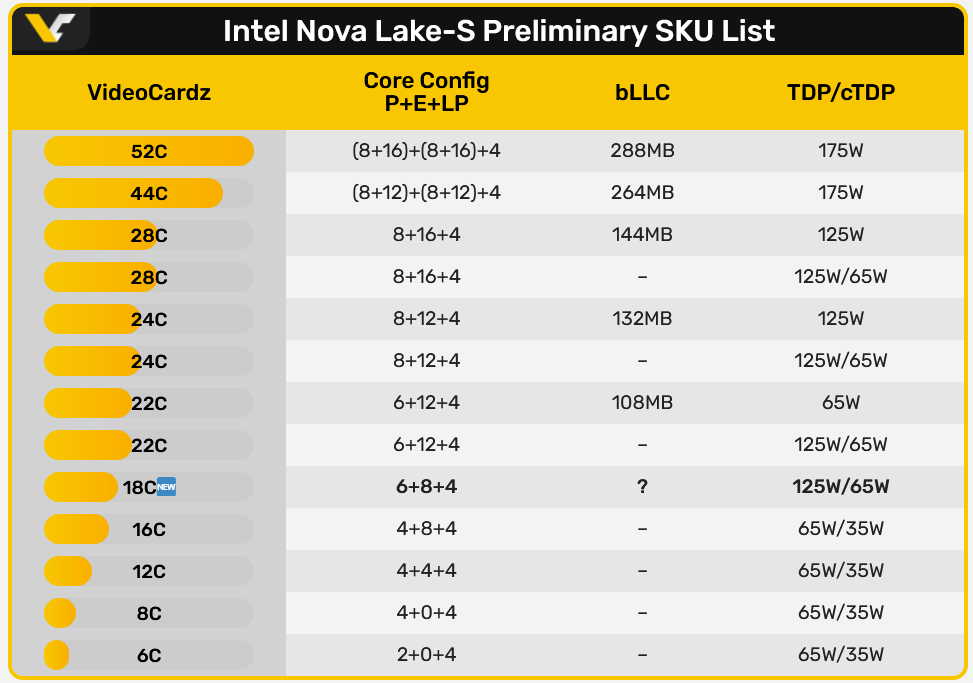The width and height of the screenshot is (973, 683).
Task: Click the 2+0+4 core config cell
Action: [x=426, y=654]
